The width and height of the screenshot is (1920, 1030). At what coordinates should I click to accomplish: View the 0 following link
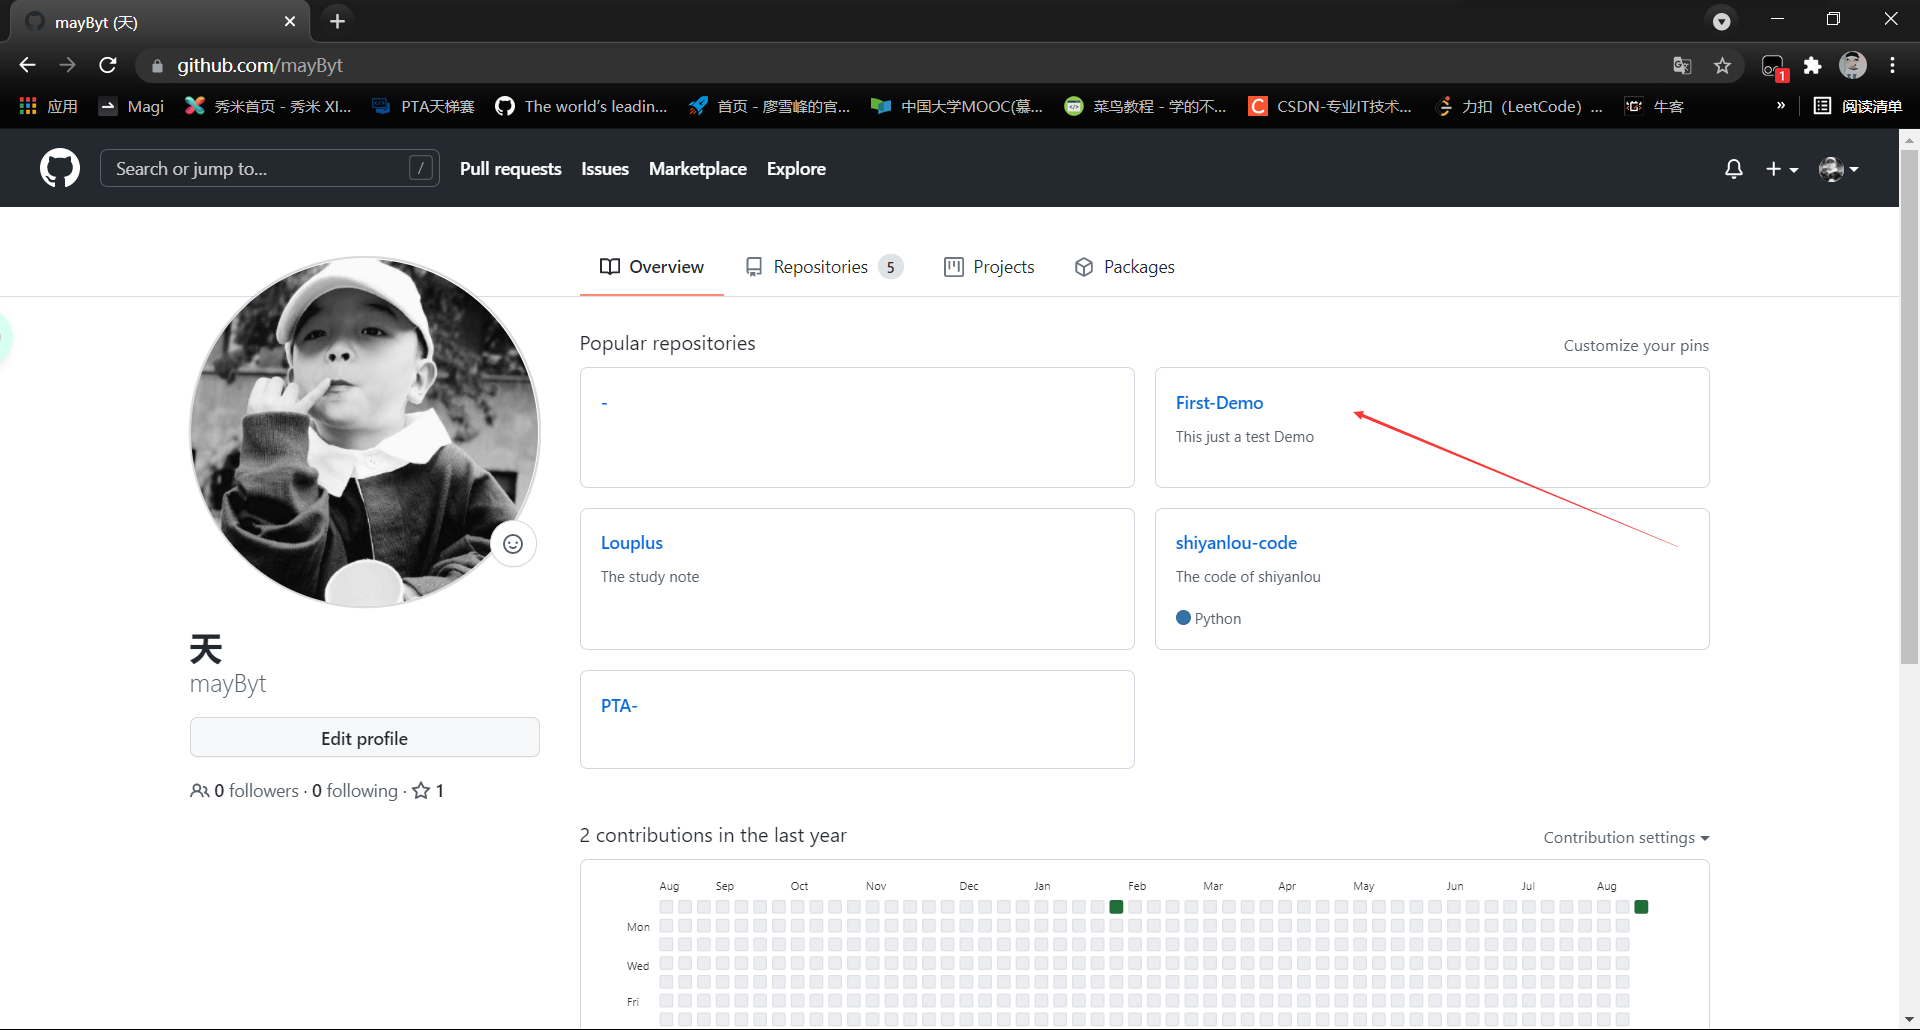354,791
